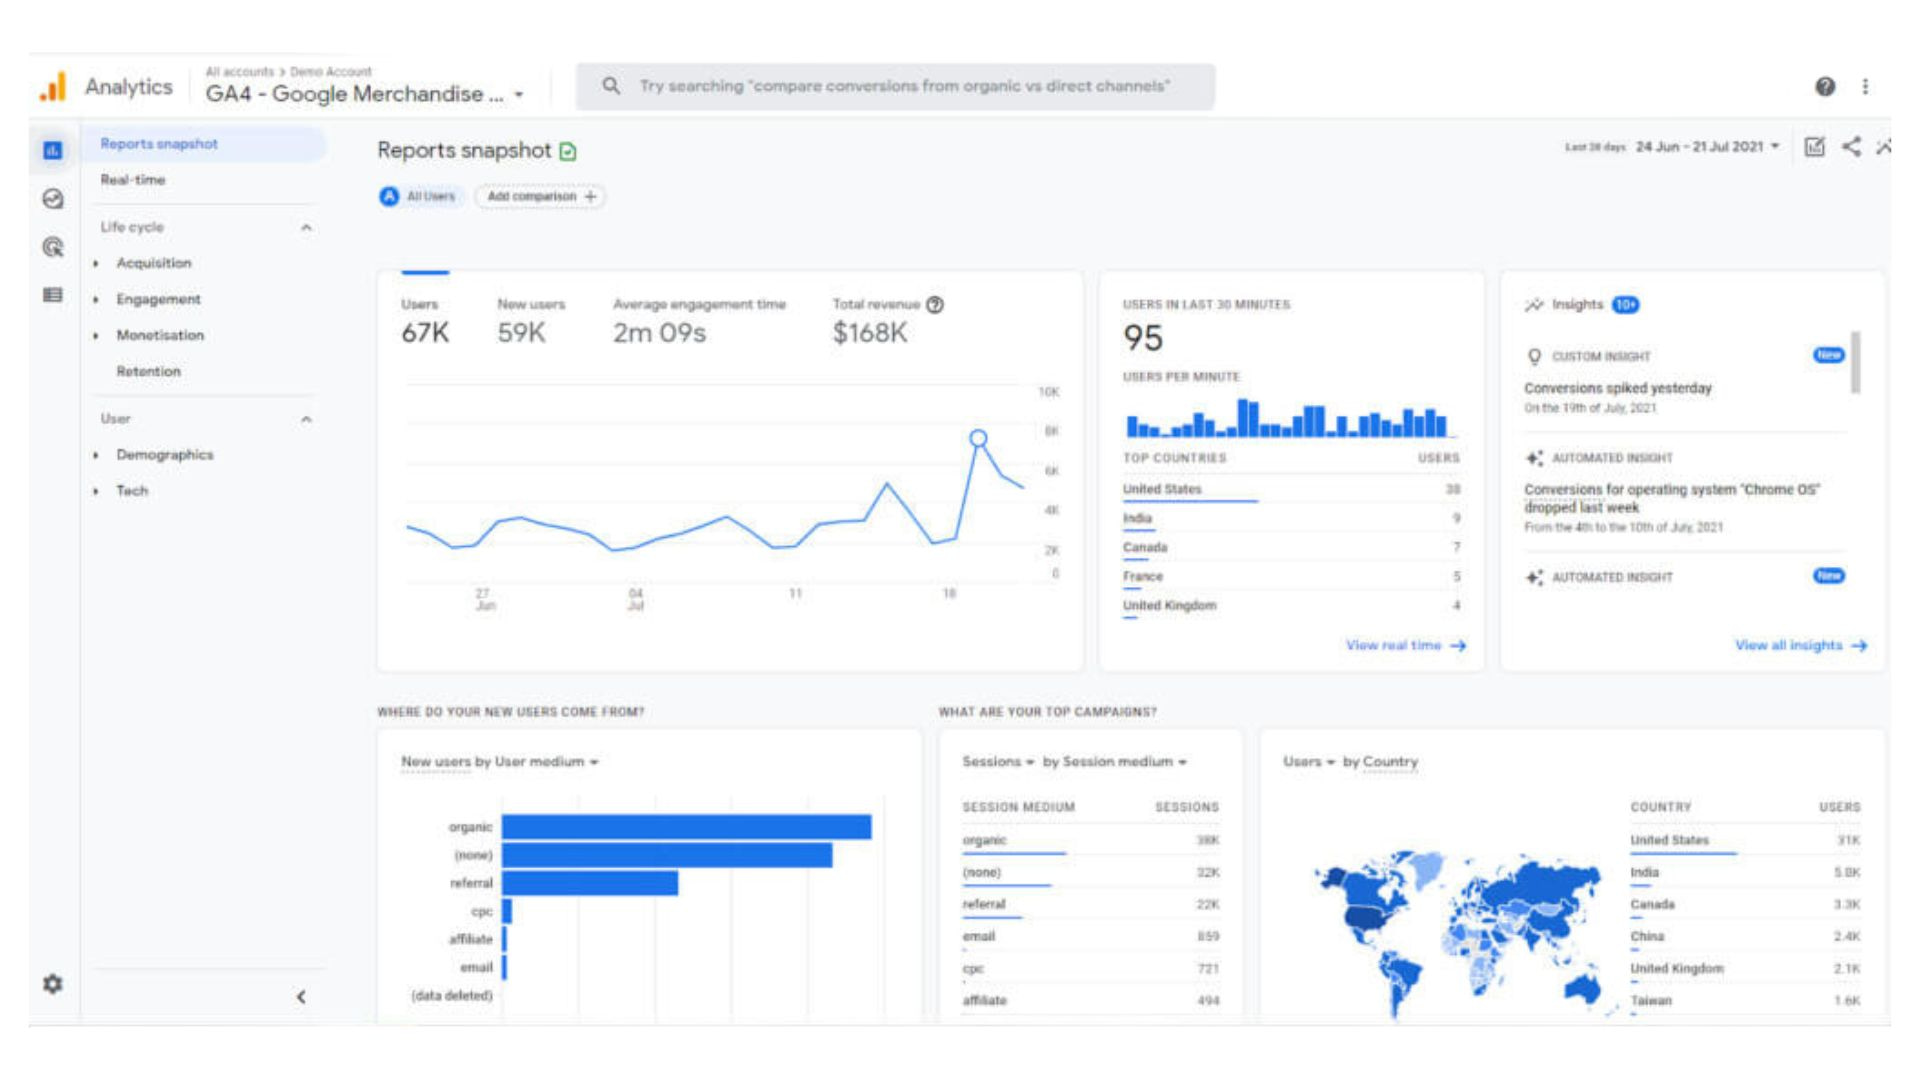The width and height of the screenshot is (1920, 1080).
Task: Select the New users metric tab
Action: (531, 322)
